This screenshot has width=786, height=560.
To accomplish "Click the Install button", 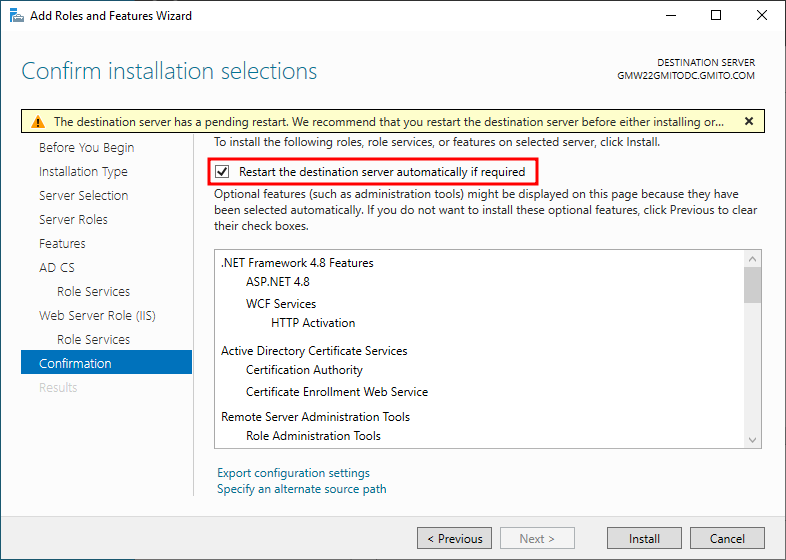I will click(x=644, y=538).
